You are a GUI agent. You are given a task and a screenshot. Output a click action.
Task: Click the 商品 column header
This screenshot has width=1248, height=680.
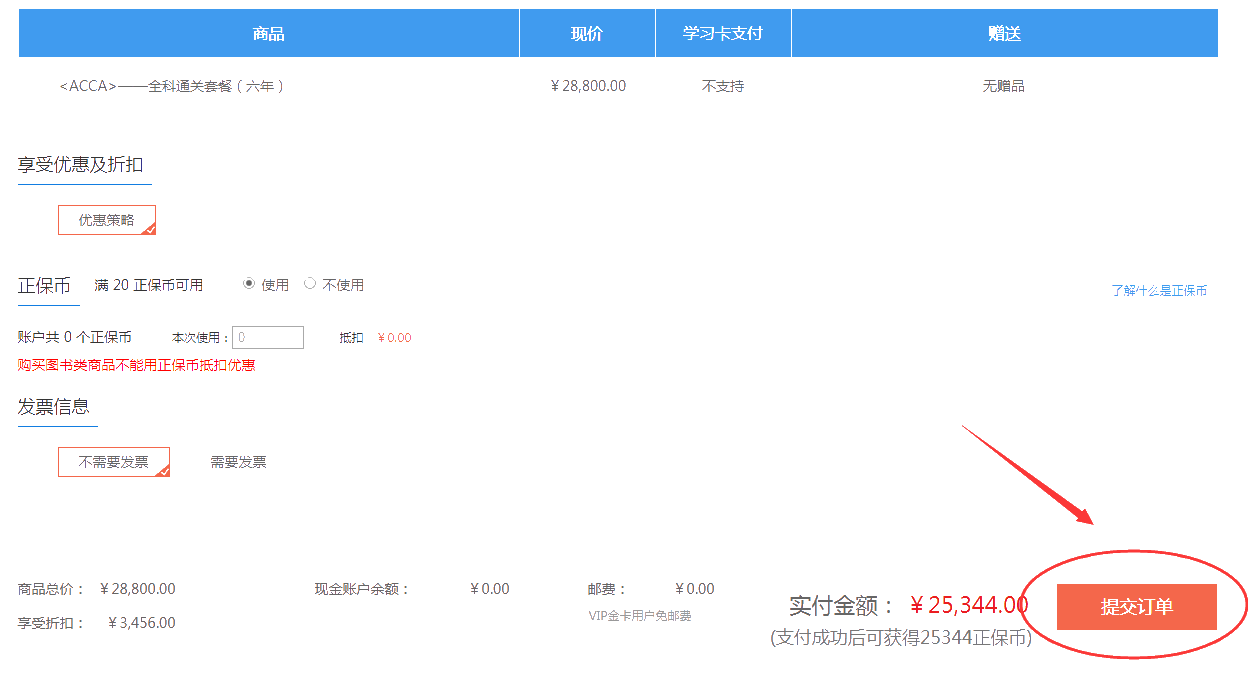(x=269, y=34)
